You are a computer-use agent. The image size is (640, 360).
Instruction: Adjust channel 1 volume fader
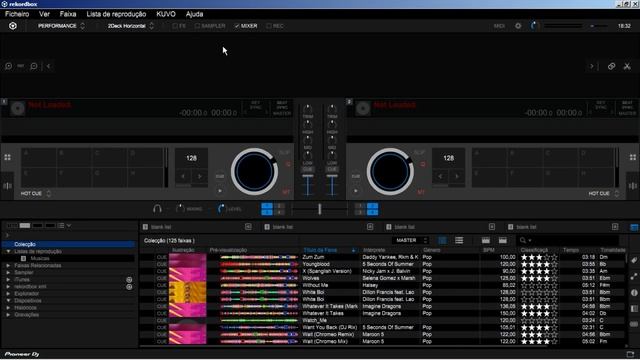(307, 176)
